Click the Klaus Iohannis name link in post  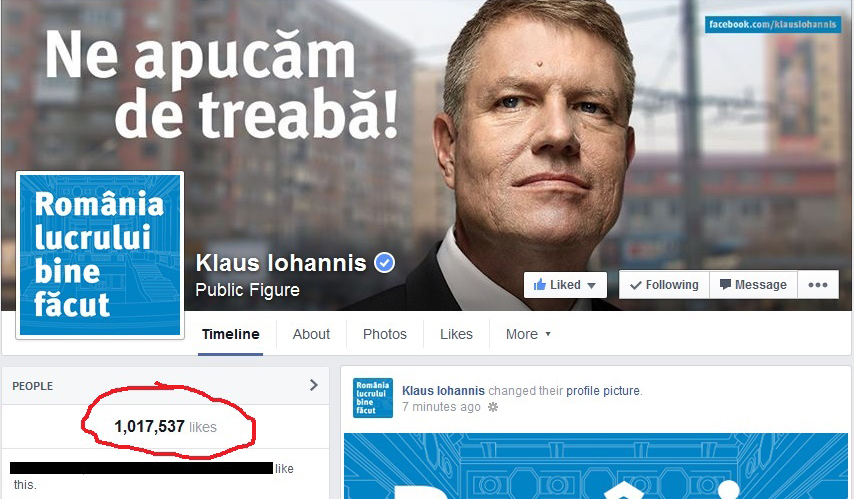[x=443, y=391]
